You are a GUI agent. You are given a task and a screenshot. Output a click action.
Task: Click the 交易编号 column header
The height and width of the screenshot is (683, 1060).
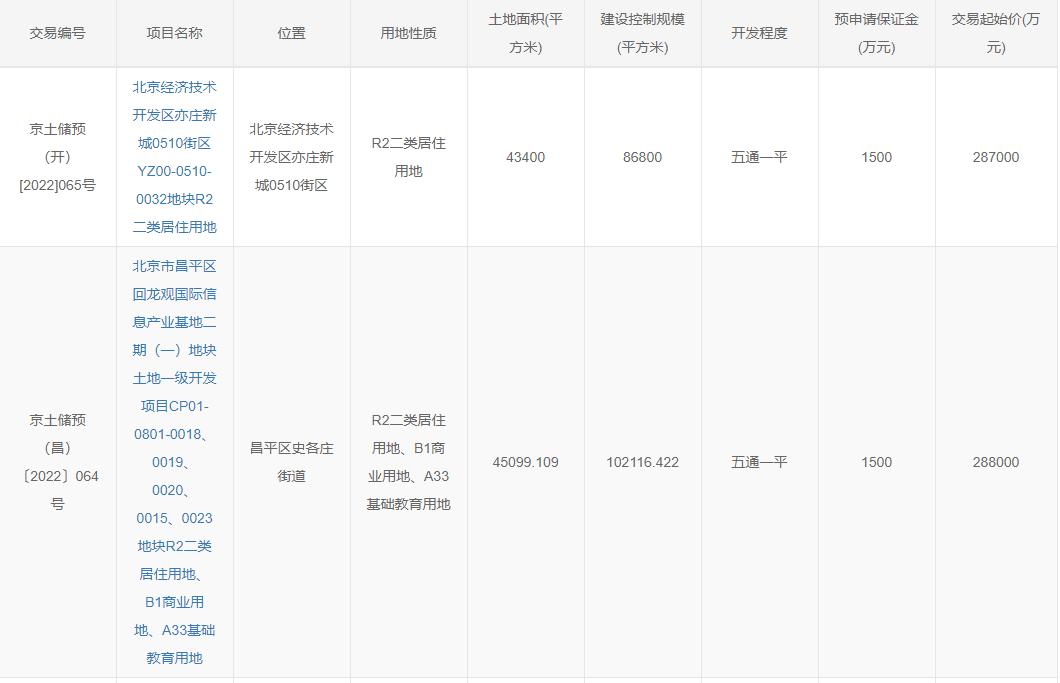57,32
